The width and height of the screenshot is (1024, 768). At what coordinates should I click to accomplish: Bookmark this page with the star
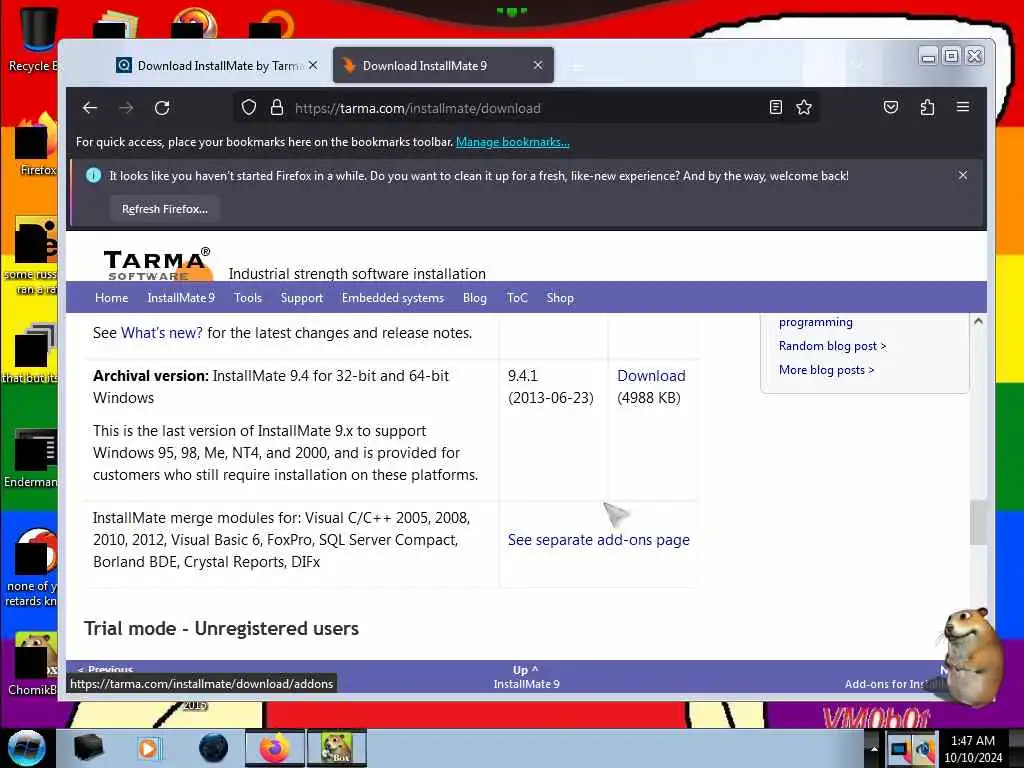pos(804,108)
